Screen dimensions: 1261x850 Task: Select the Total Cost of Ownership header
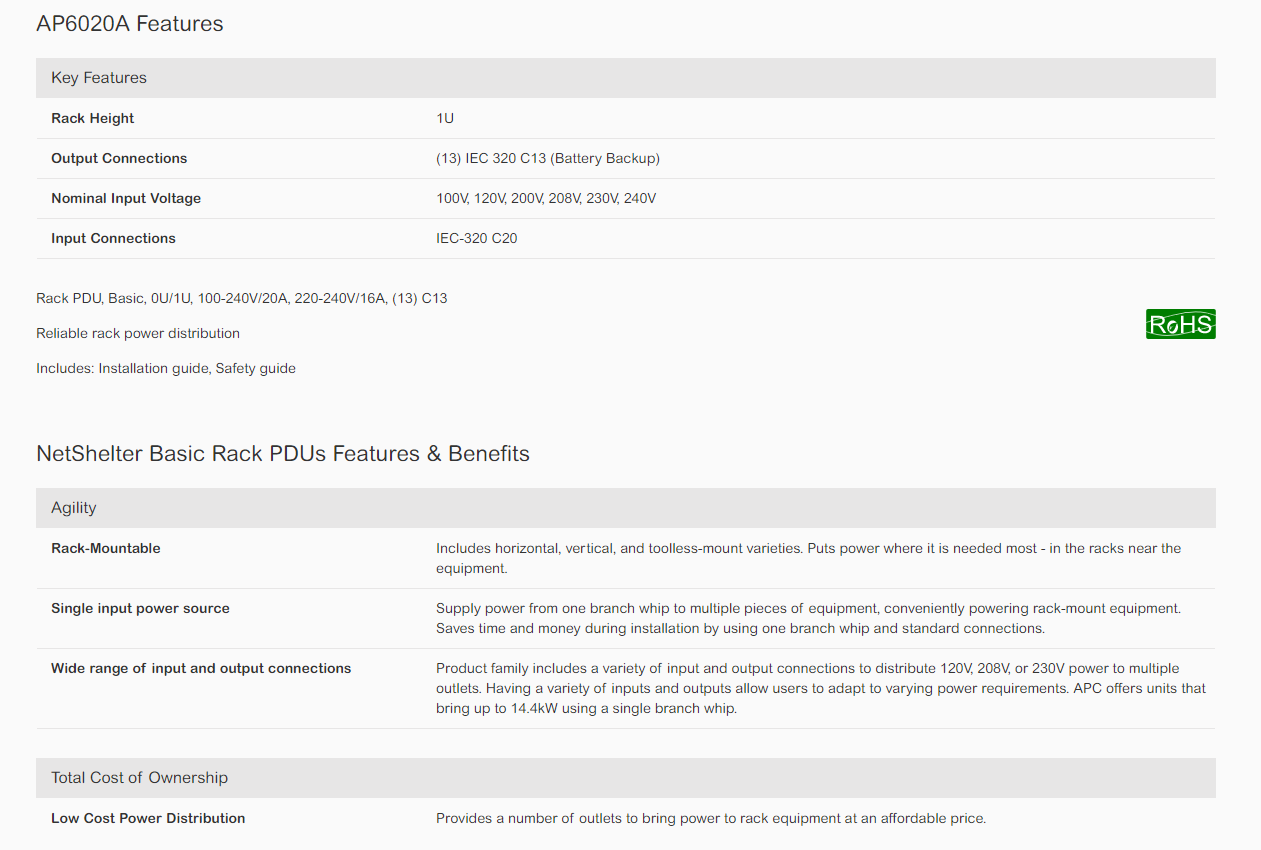click(x=139, y=778)
